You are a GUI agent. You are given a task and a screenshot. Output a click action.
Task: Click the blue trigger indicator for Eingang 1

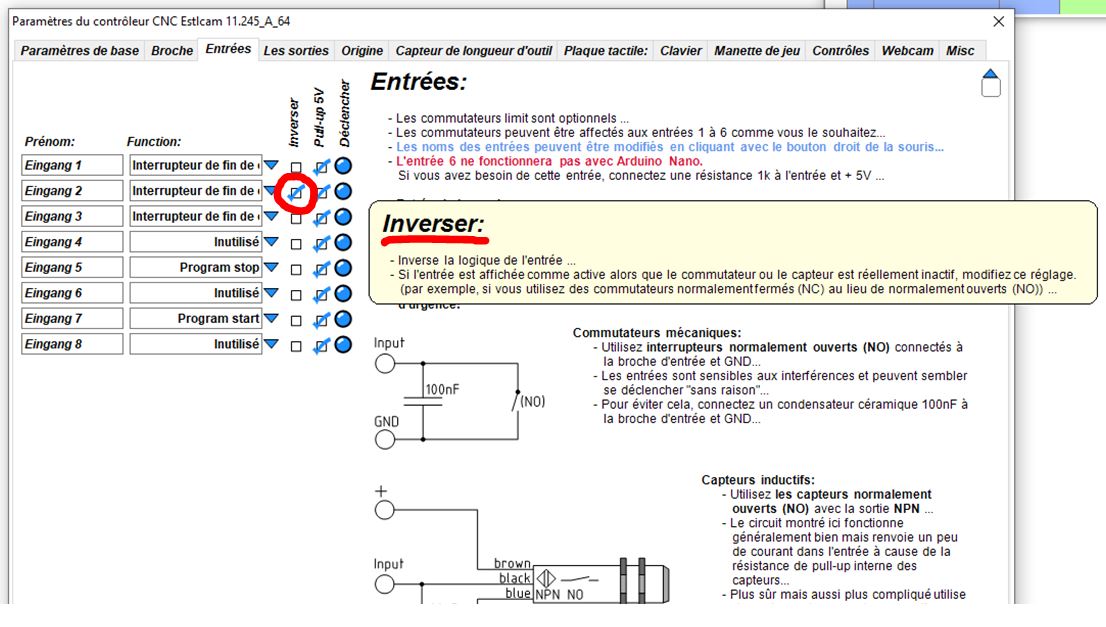click(x=343, y=166)
